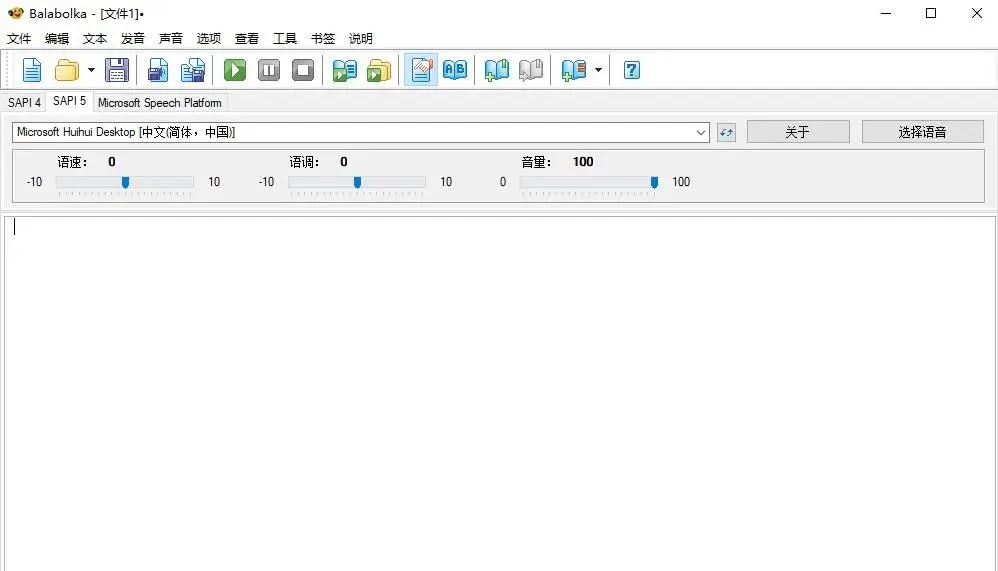Click the save audio file icon
Screen dimensions: 998x571
[x=158, y=70]
